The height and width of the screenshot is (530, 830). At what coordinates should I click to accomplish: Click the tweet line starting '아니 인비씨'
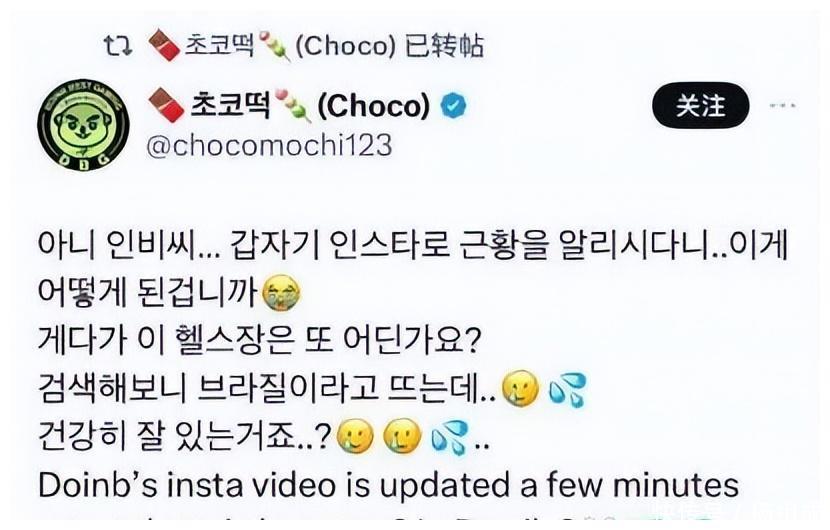pos(413,245)
